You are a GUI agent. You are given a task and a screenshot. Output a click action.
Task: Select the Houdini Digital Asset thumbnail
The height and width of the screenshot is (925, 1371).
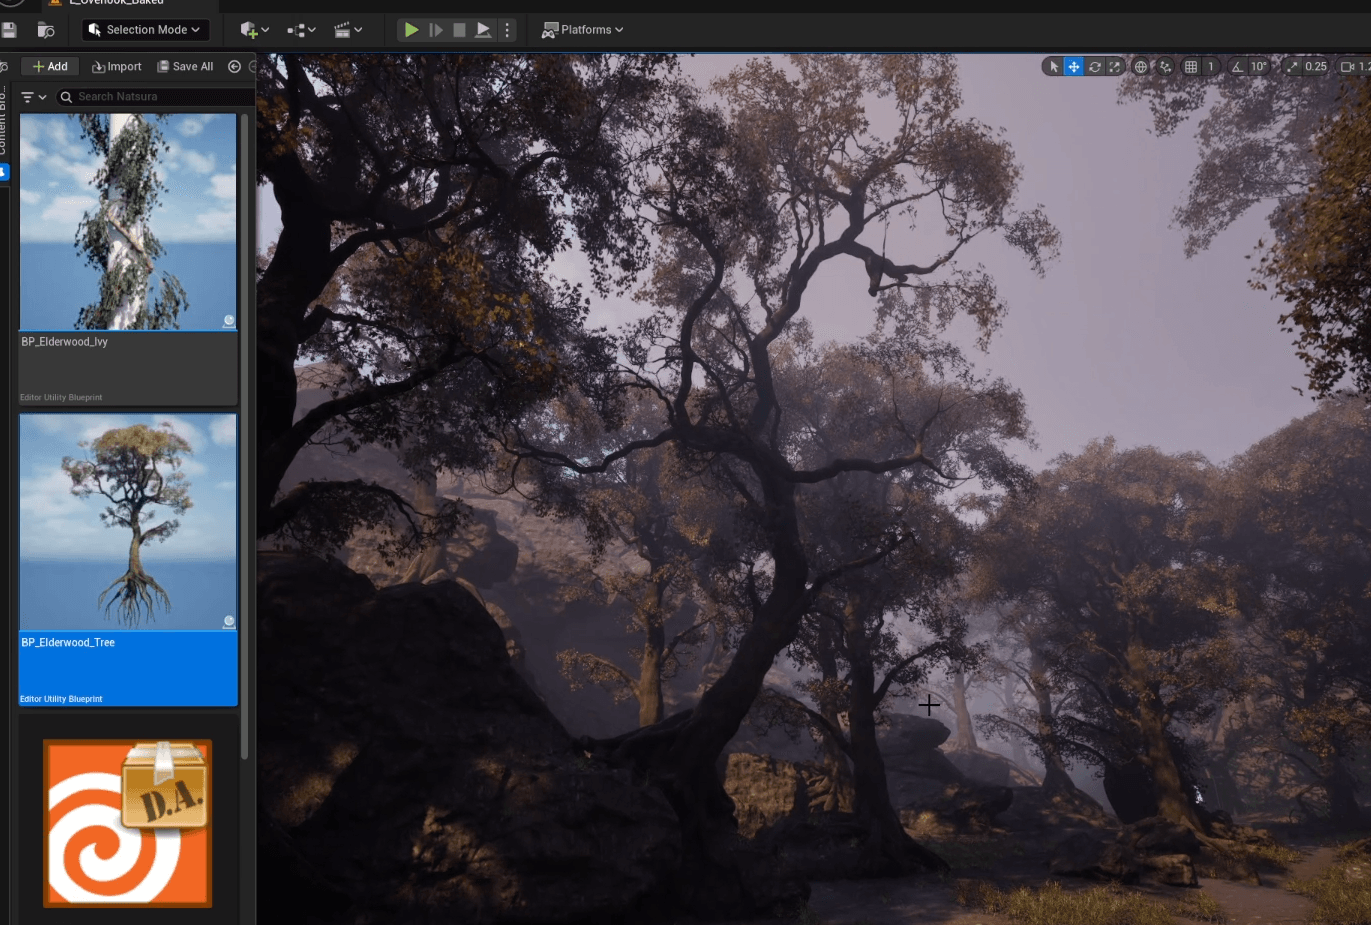[127, 823]
